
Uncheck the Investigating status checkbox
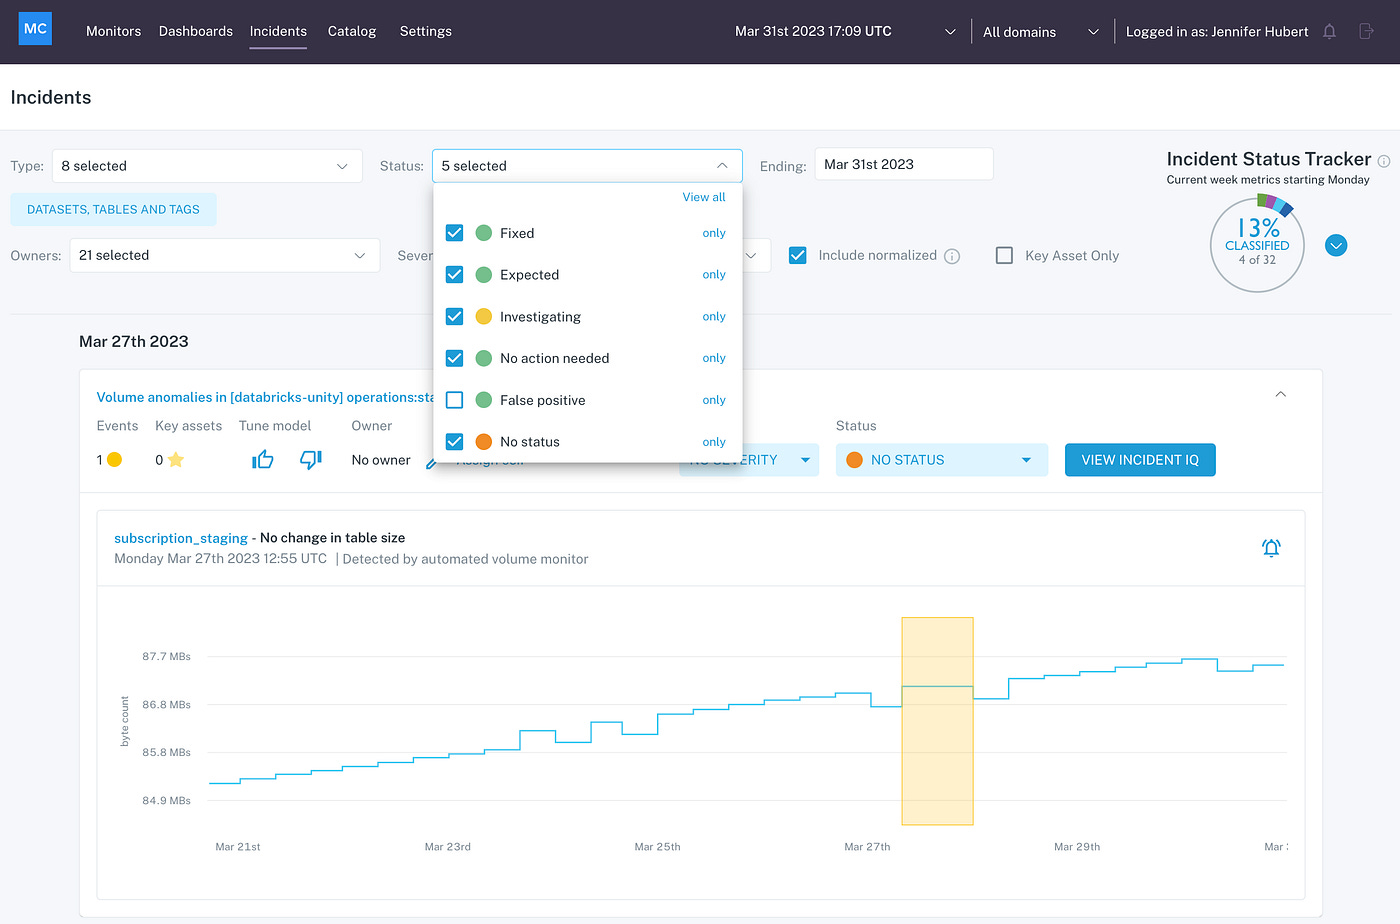tap(454, 316)
